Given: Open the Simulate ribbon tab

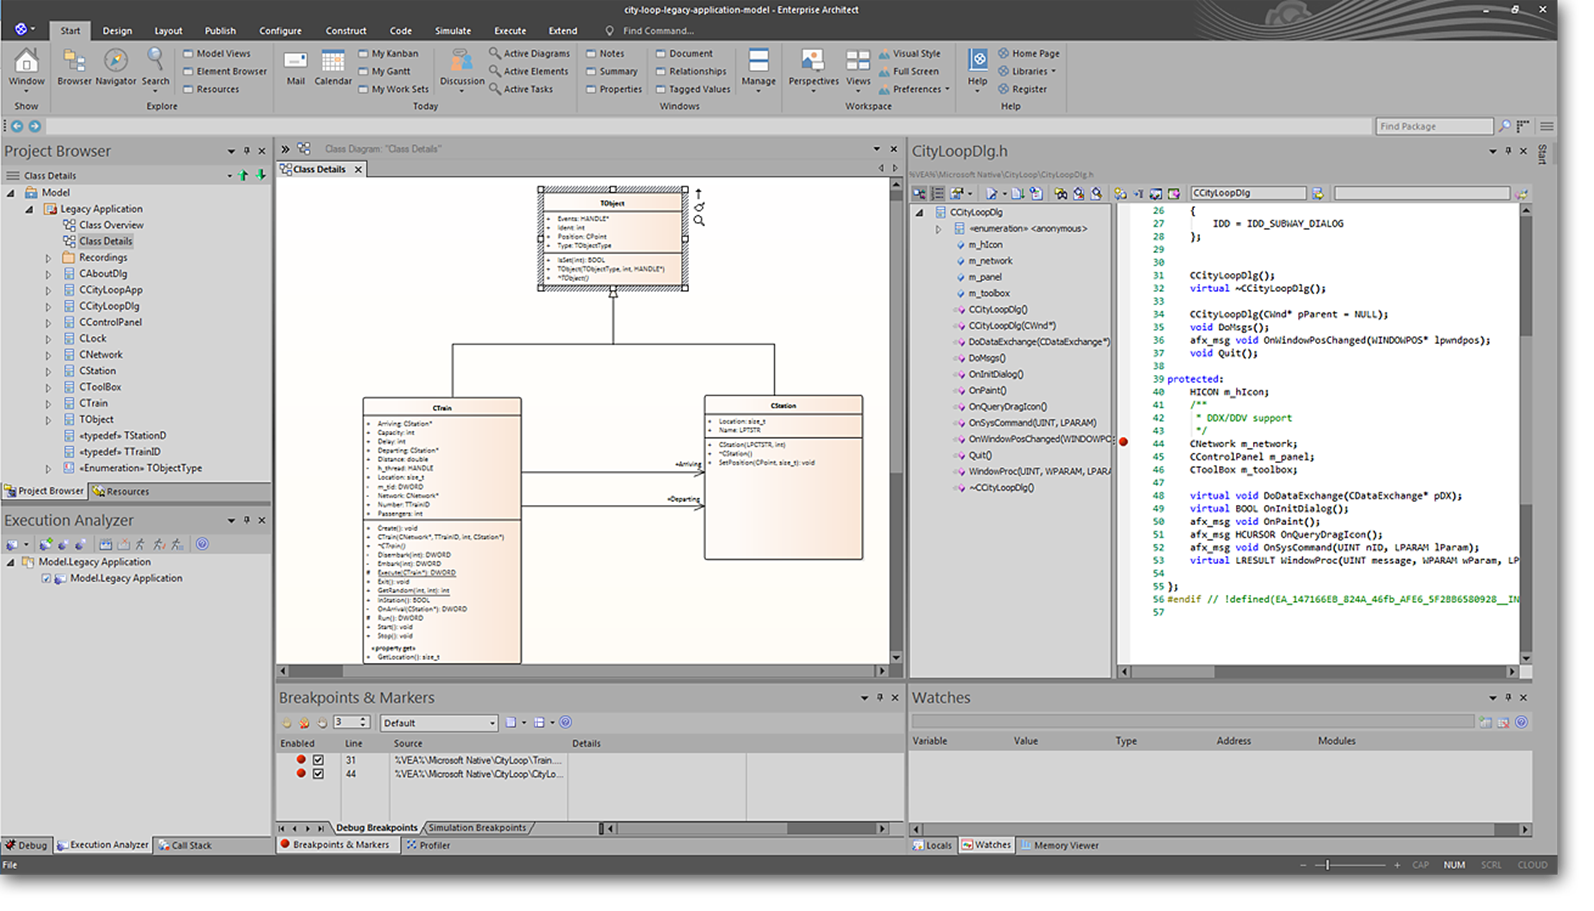Looking at the screenshot, I should [x=453, y=31].
